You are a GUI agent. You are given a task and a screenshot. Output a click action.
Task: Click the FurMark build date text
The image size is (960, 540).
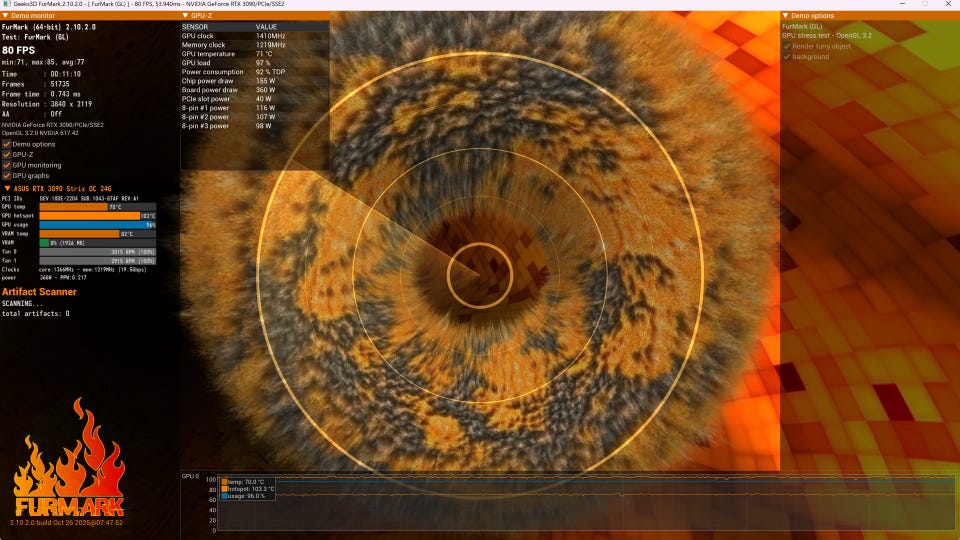pos(66,523)
